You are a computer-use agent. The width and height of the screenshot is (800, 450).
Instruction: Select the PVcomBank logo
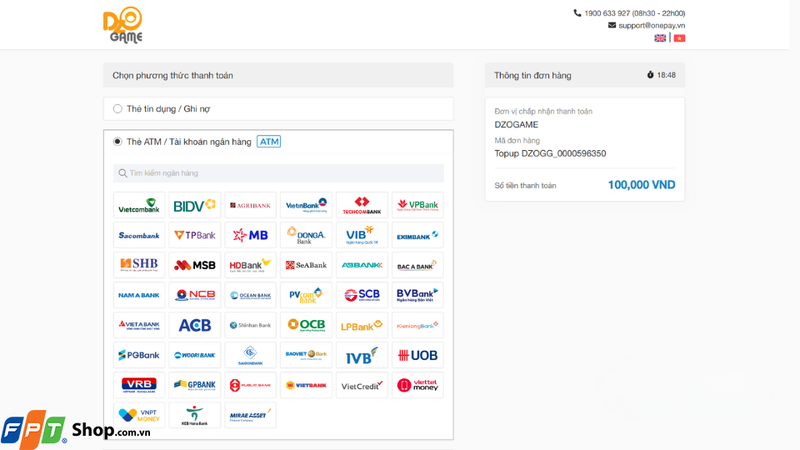pos(306,295)
